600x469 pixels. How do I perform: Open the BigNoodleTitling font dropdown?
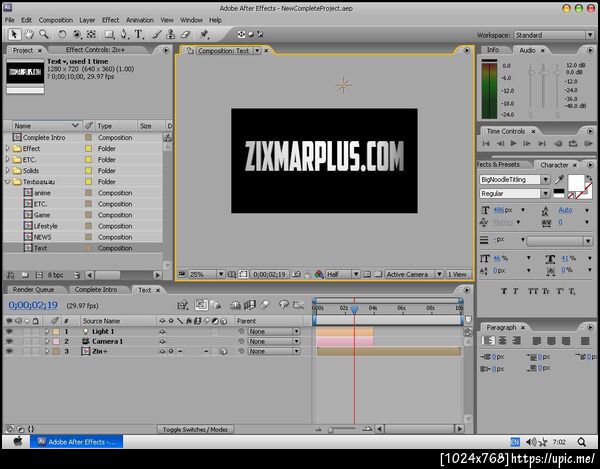(546, 179)
